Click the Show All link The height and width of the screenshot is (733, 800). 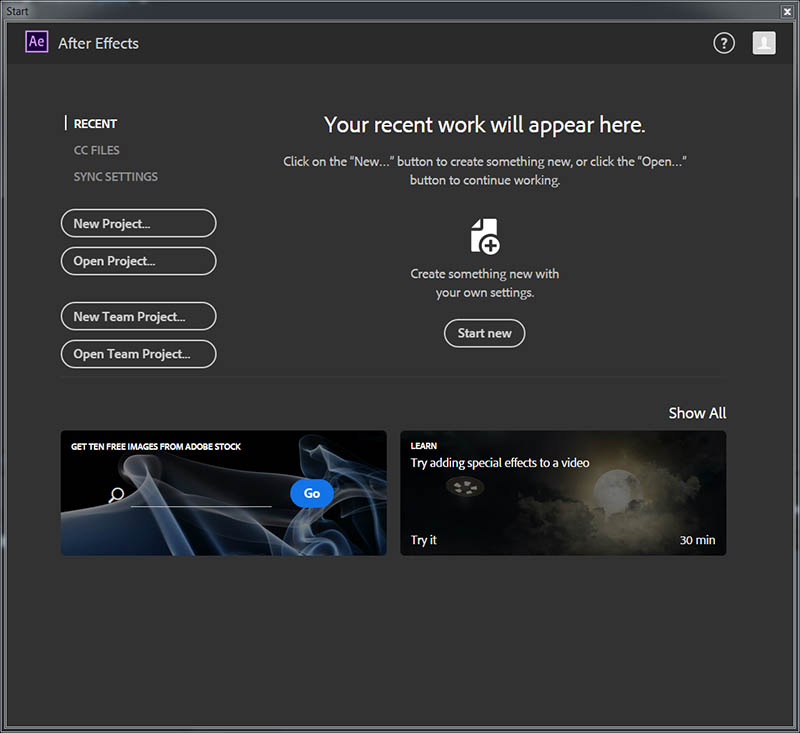point(697,413)
